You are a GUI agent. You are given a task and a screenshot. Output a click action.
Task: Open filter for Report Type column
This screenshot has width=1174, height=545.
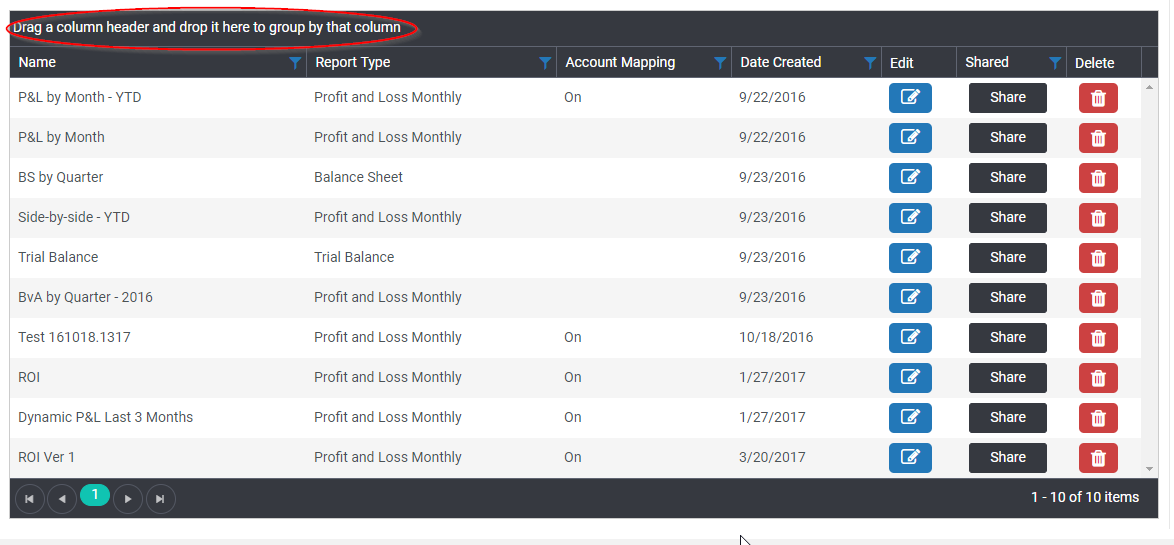coord(545,63)
